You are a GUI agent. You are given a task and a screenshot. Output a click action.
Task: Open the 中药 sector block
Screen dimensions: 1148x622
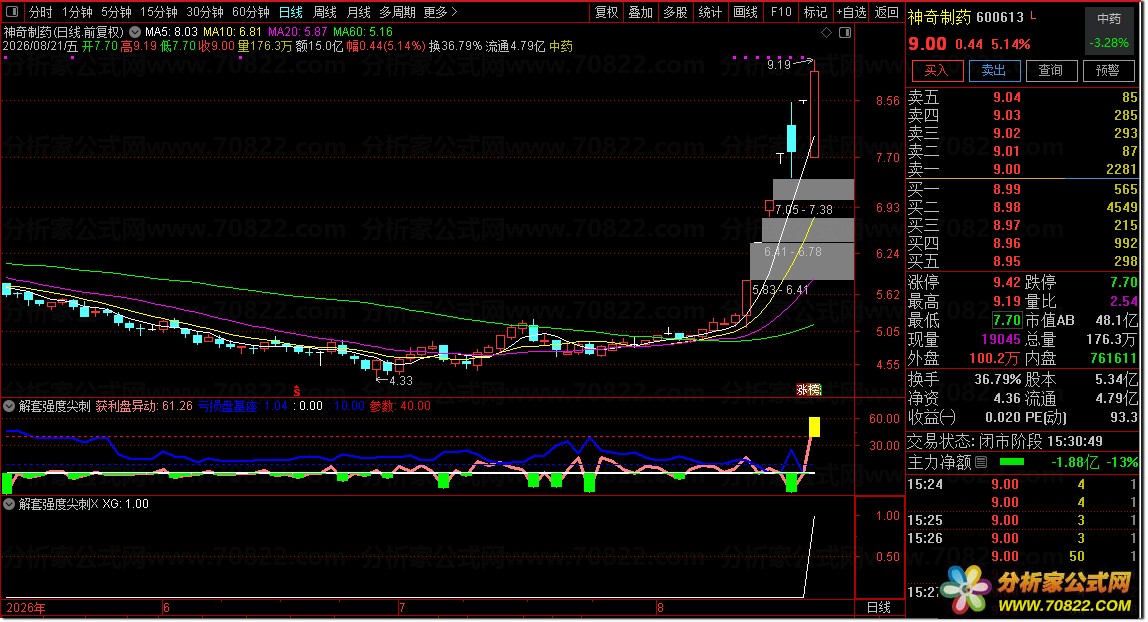click(x=1108, y=31)
